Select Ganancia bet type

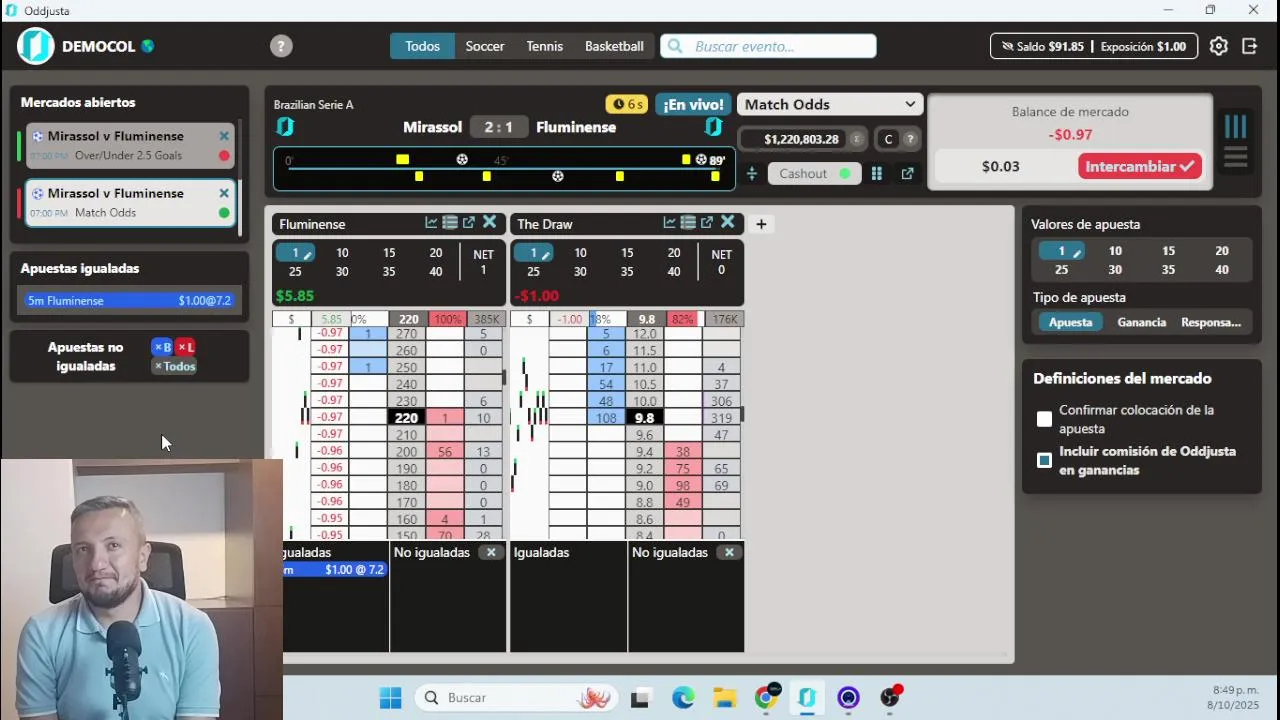click(1142, 322)
